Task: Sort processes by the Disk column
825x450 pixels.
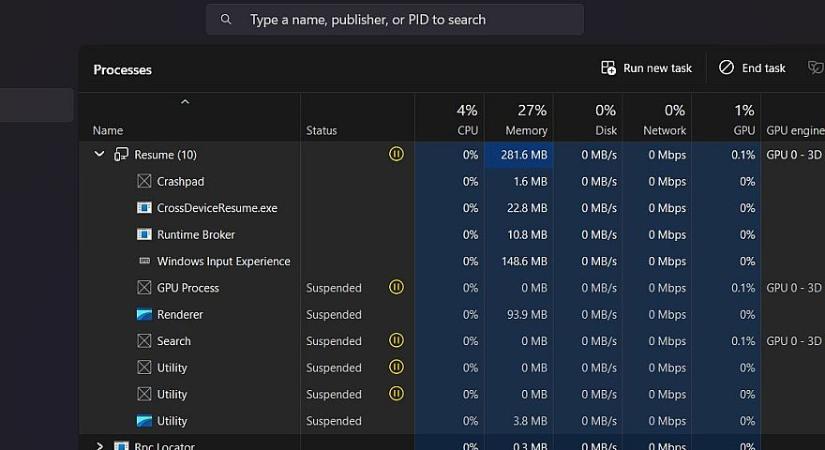Action: 606,119
